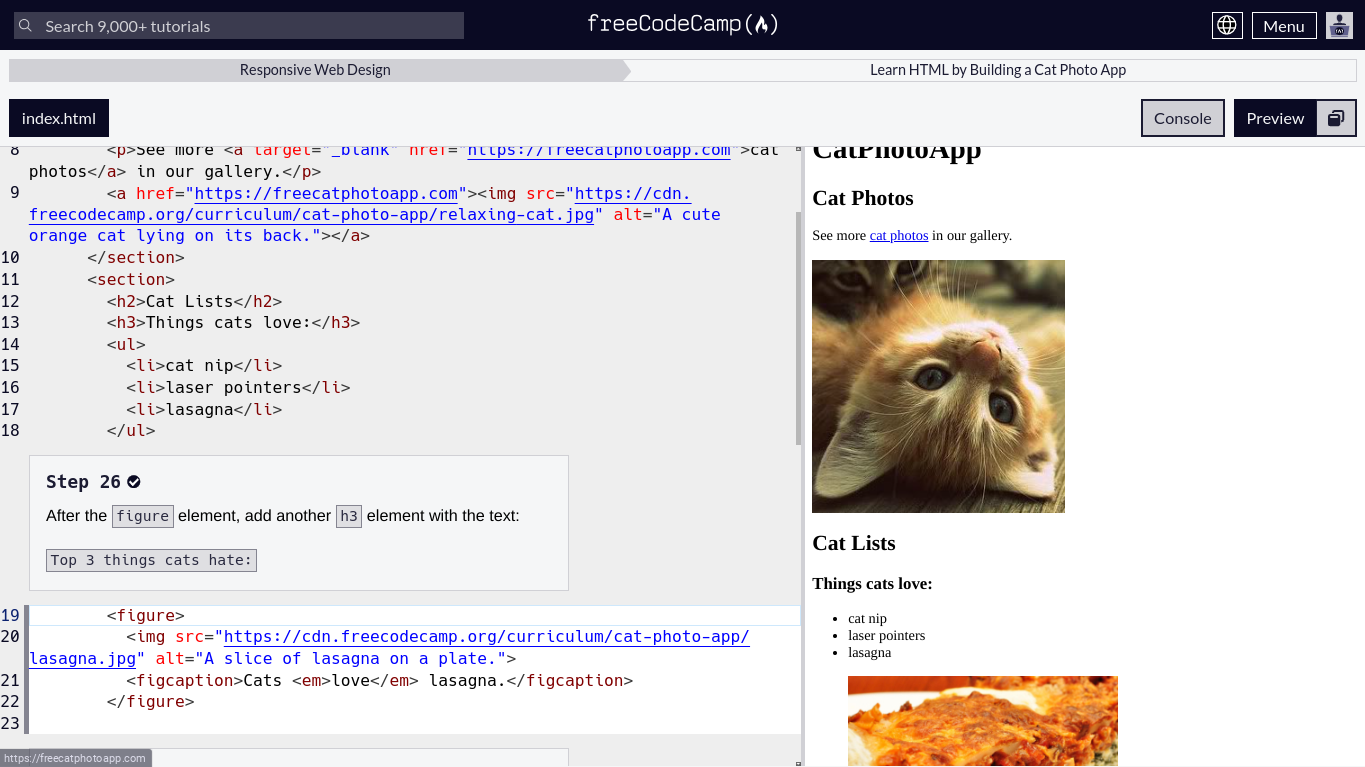Viewport: 1365px width, 767px height.
Task: Toggle the Console panel
Action: tap(1182, 118)
